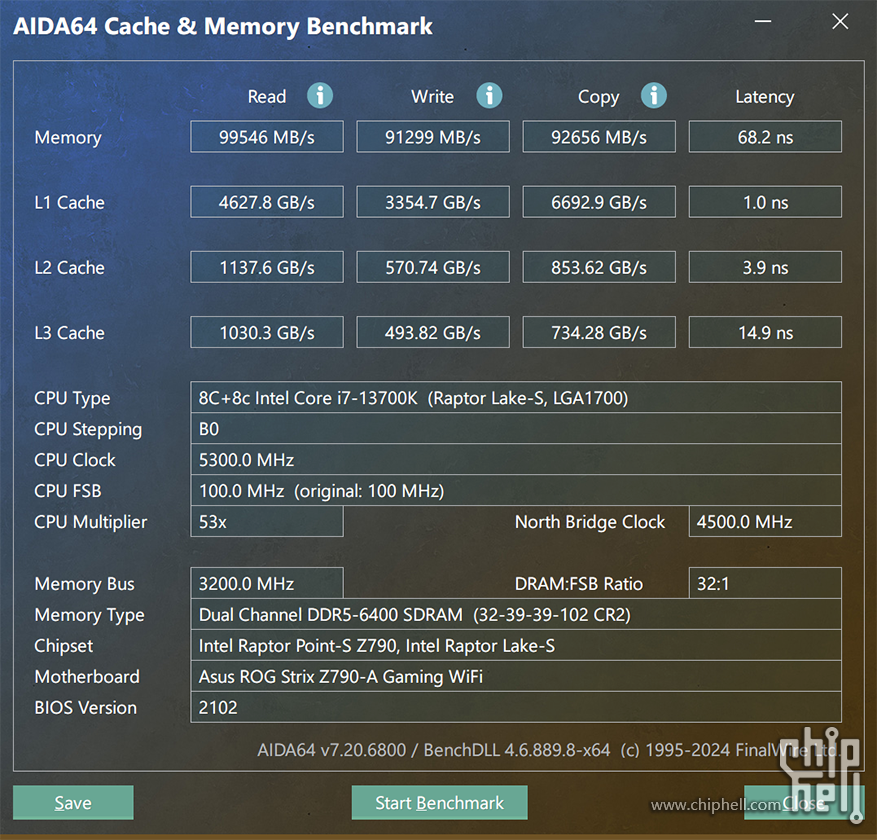The image size is (877, 840).
Task: Click the AIDA64 Cache & Memory Benchmark title
Action: (x=223, y=26)
